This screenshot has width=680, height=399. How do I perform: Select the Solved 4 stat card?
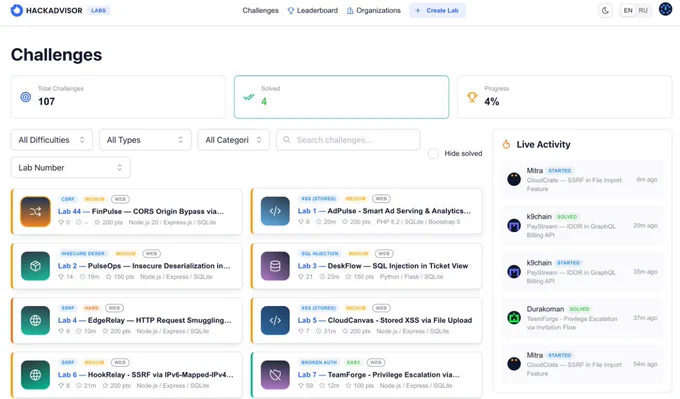coord(341,97)
